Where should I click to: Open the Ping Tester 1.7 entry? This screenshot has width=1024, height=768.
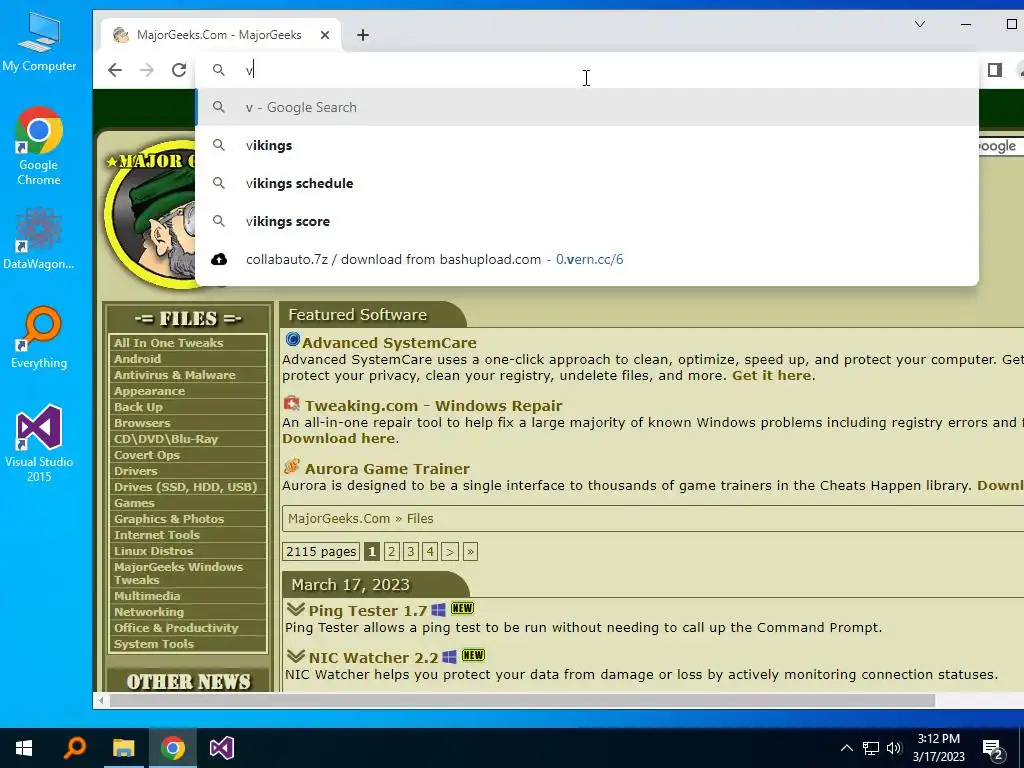[368, 611]
